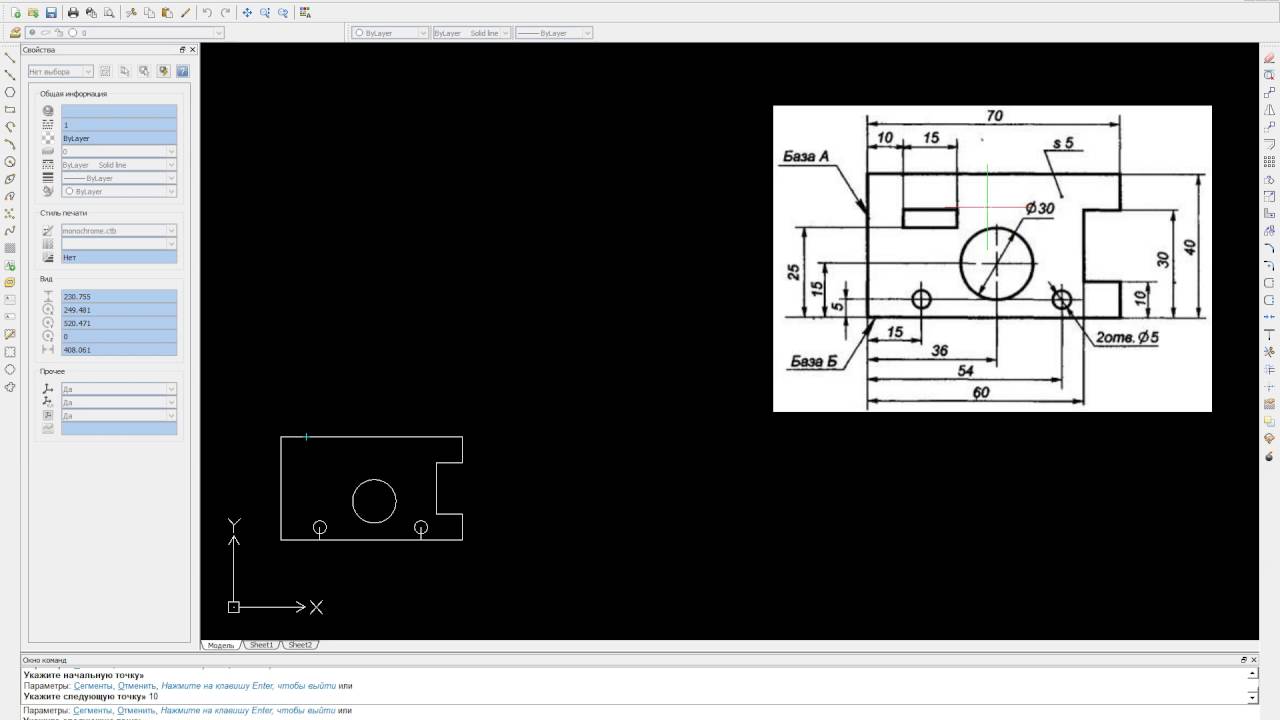
Task: Close the Свойства panel
Action: pos(193,49)
